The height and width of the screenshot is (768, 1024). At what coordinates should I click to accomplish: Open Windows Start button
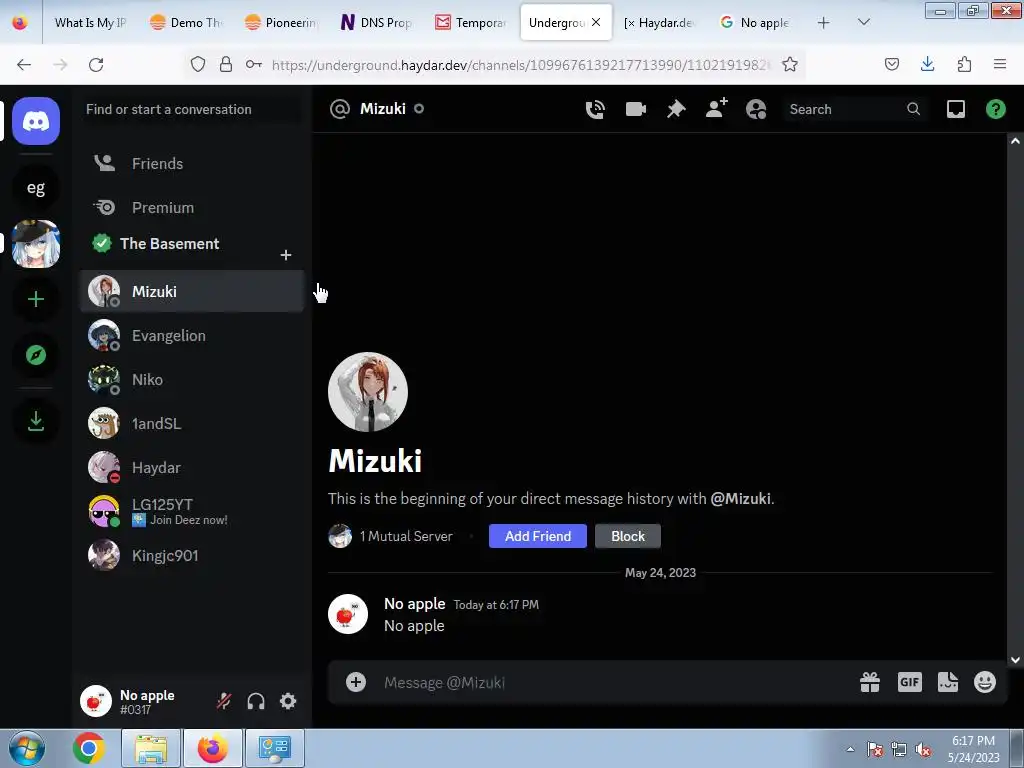pyautogui.click(x=27, y=749)
